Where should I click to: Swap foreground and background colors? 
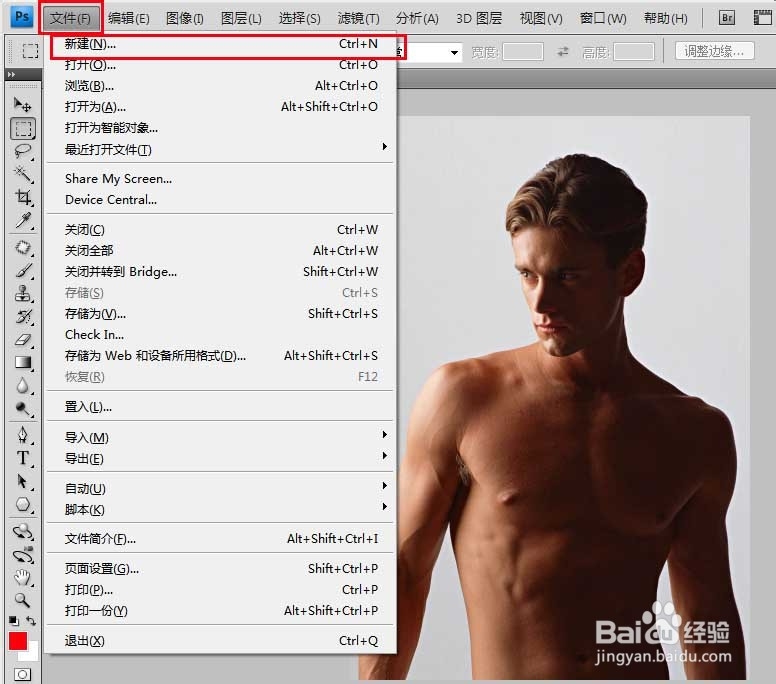click(31, 621)
